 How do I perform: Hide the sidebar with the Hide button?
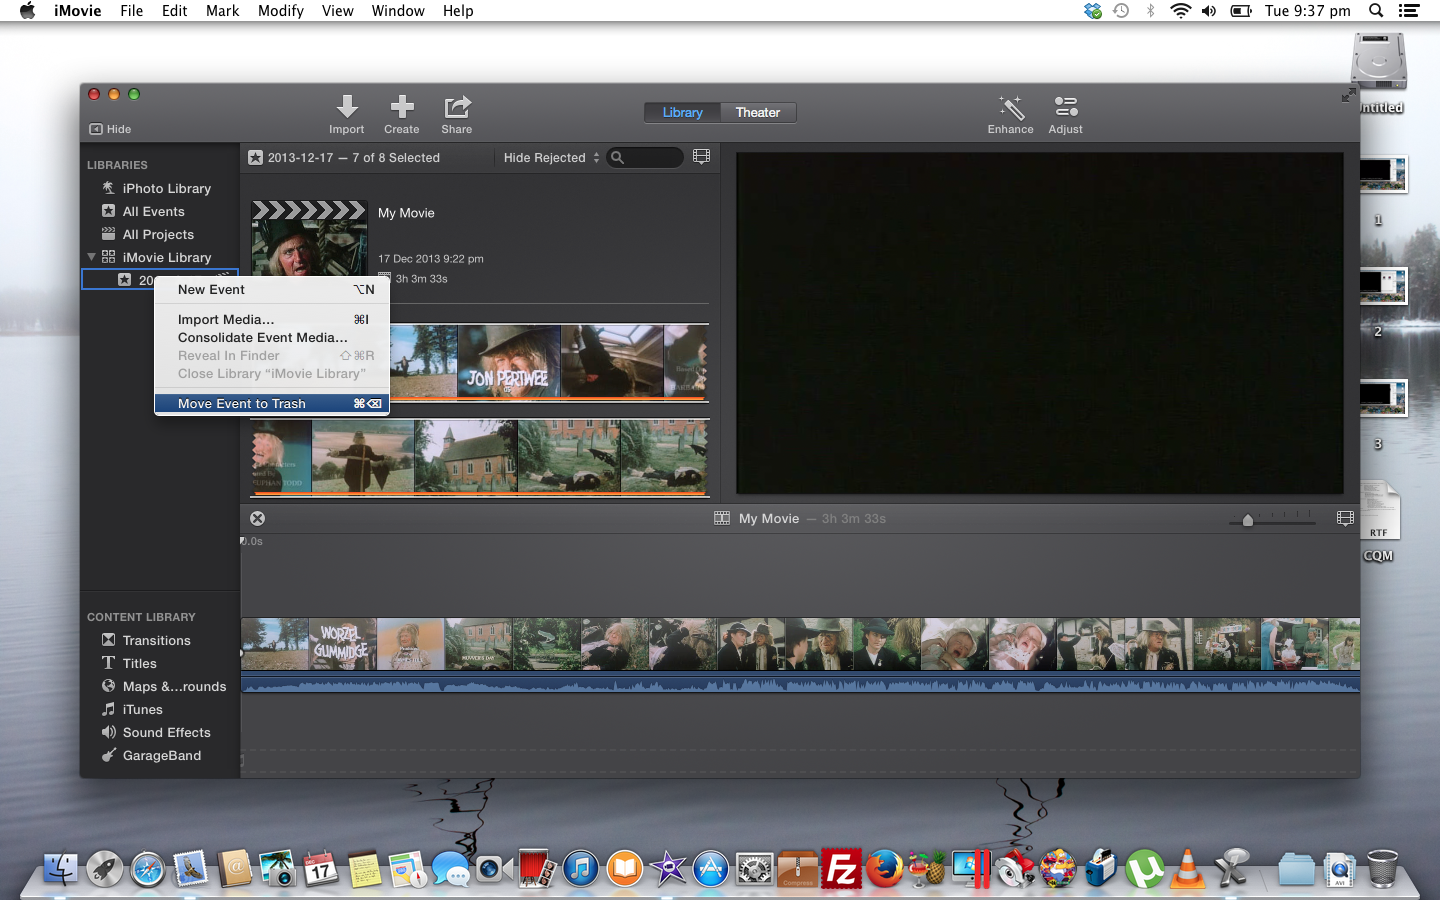[110, 129]
